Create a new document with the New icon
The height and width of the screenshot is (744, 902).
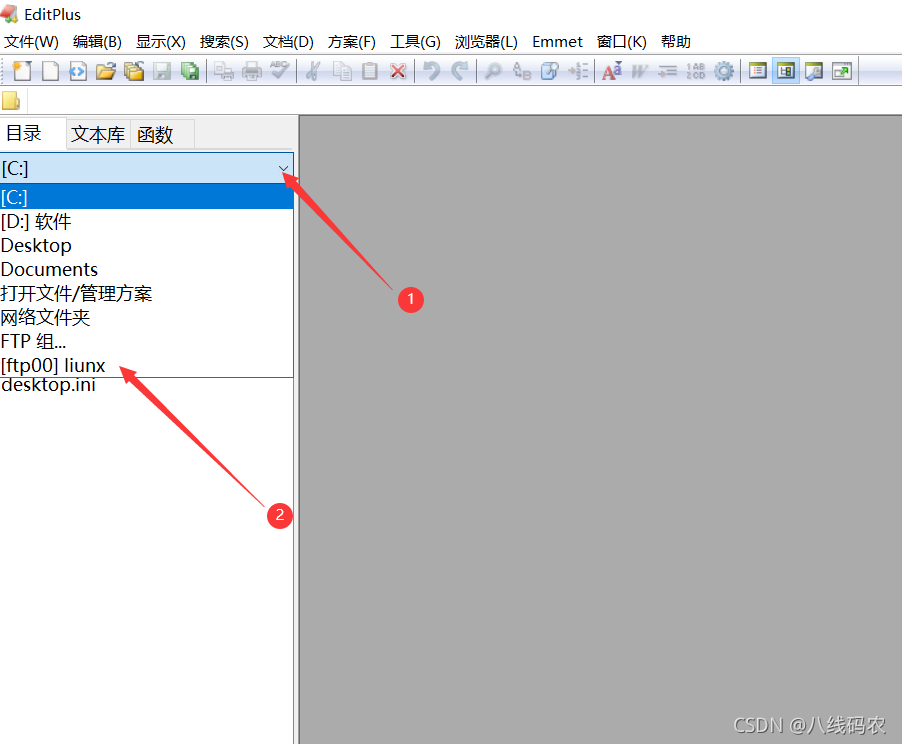[x=22, y=71]
